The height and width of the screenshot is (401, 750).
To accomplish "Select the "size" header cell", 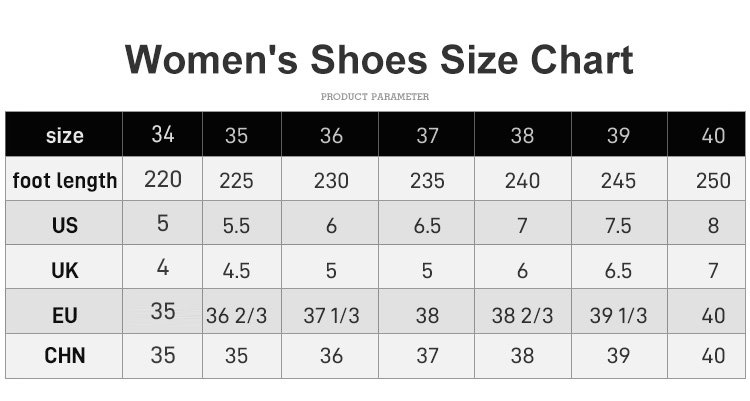I will coord(65,136).
